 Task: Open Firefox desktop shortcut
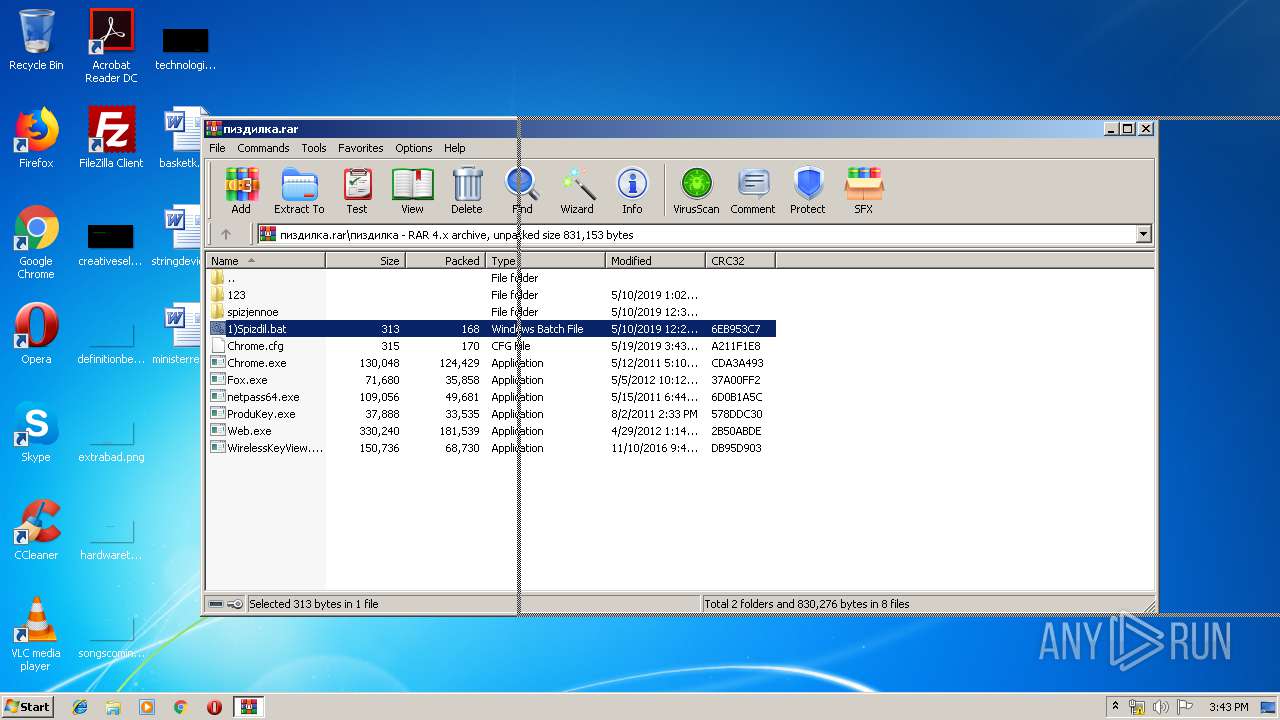(x=36, y=138)
